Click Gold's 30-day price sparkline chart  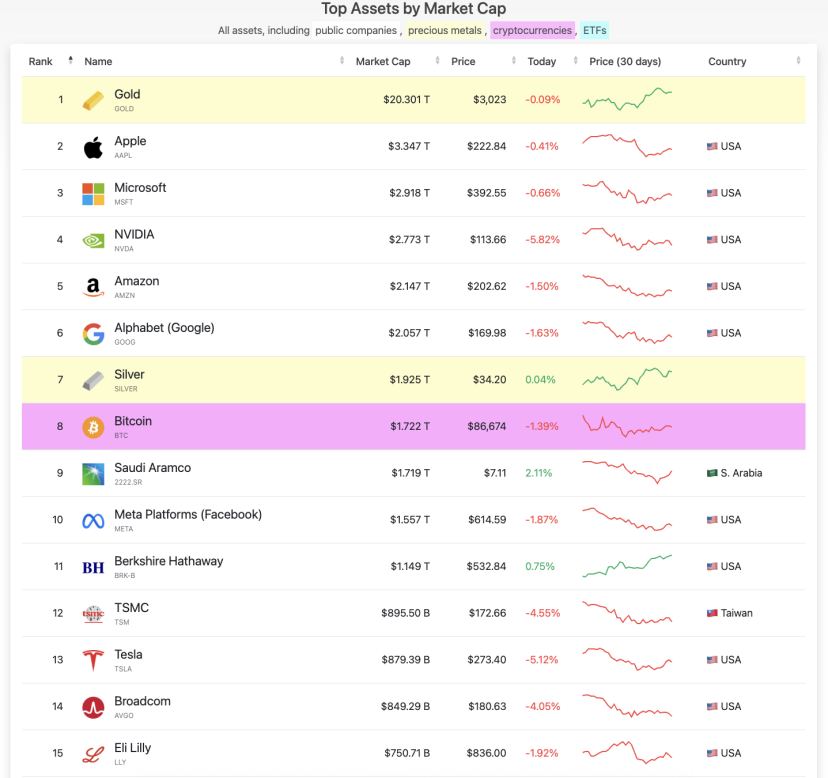click(627, 100)
